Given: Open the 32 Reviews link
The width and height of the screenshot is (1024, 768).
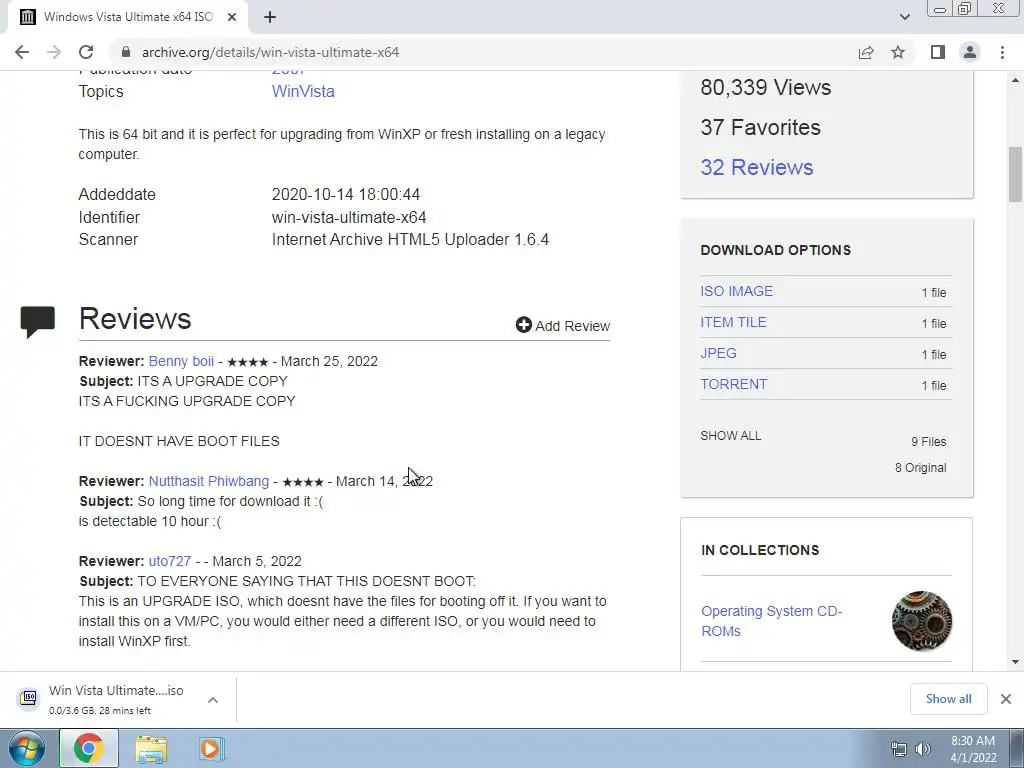Looking at the screenshot, I should point(757,167).
